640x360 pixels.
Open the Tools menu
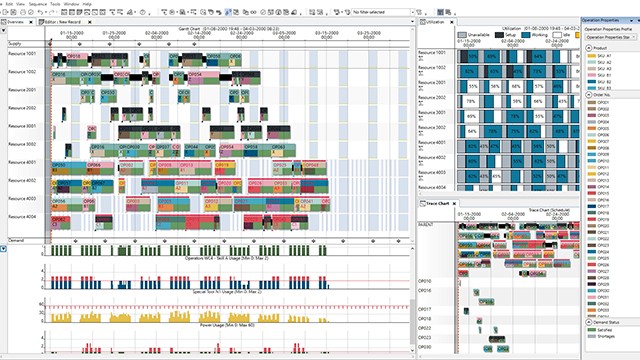pyautogui.click(x=55, y=4)
